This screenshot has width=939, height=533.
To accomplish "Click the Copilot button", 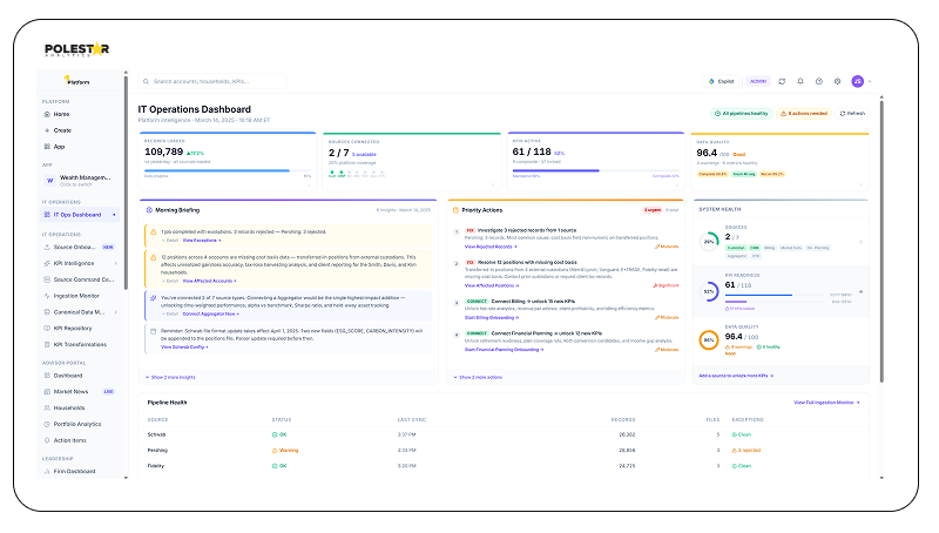I will pos(722,81).
